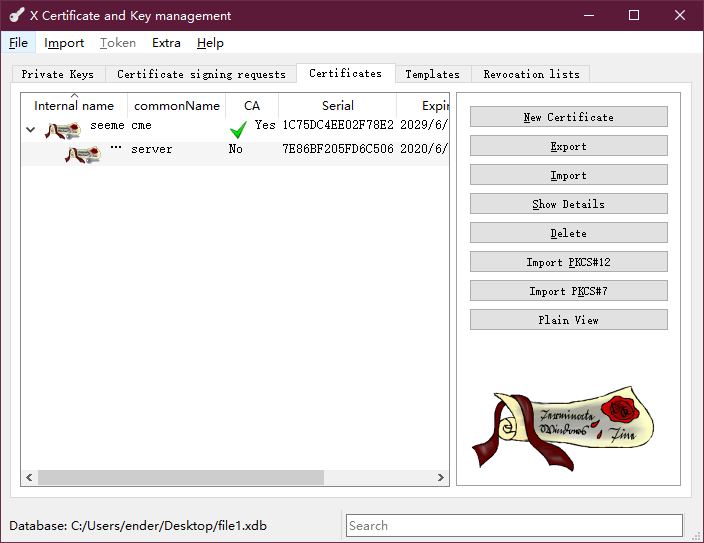
Task: Click the Import button in right panel
Action: tap(569, 175)
